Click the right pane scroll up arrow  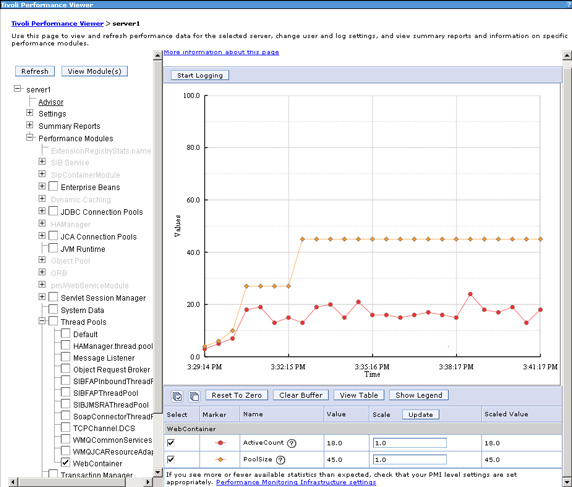coord(567,56)
